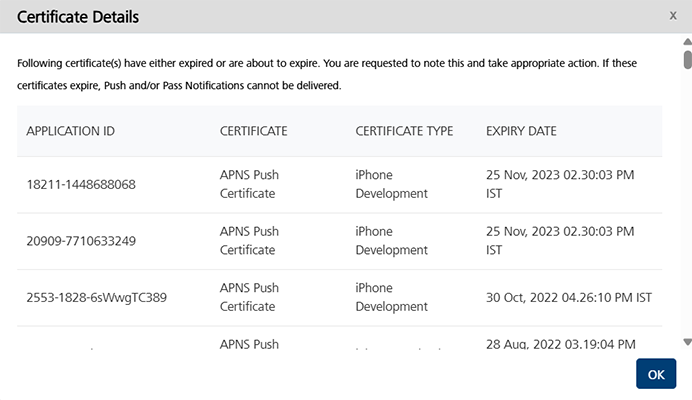This screenshot has height=400, width=692.
Task: Select application ID 18211-1448688068
Action: coord(81,184)
